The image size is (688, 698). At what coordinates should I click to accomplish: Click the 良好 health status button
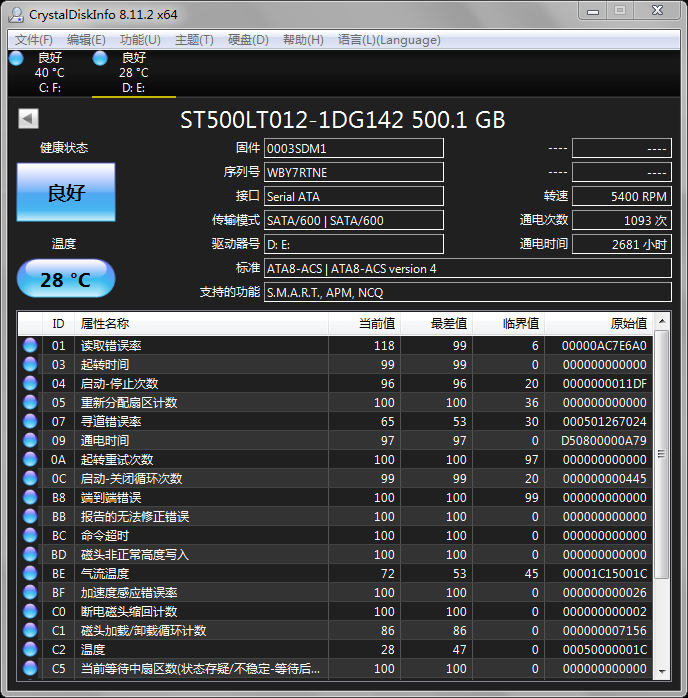[66, 192]
